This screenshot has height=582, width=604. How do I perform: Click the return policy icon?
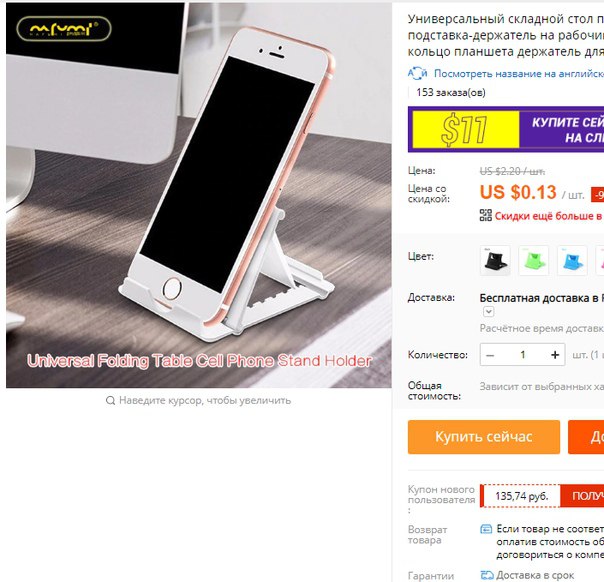tap(486, 529)
